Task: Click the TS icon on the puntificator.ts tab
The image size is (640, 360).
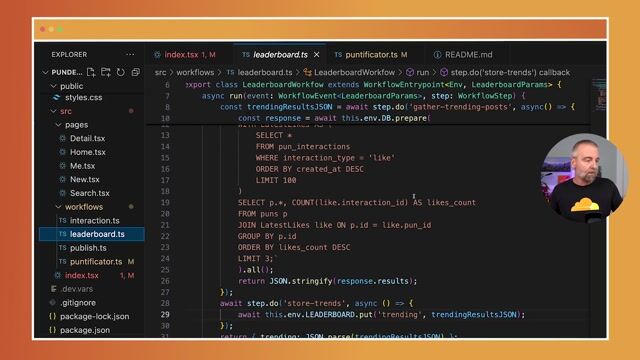Action: 338,54
